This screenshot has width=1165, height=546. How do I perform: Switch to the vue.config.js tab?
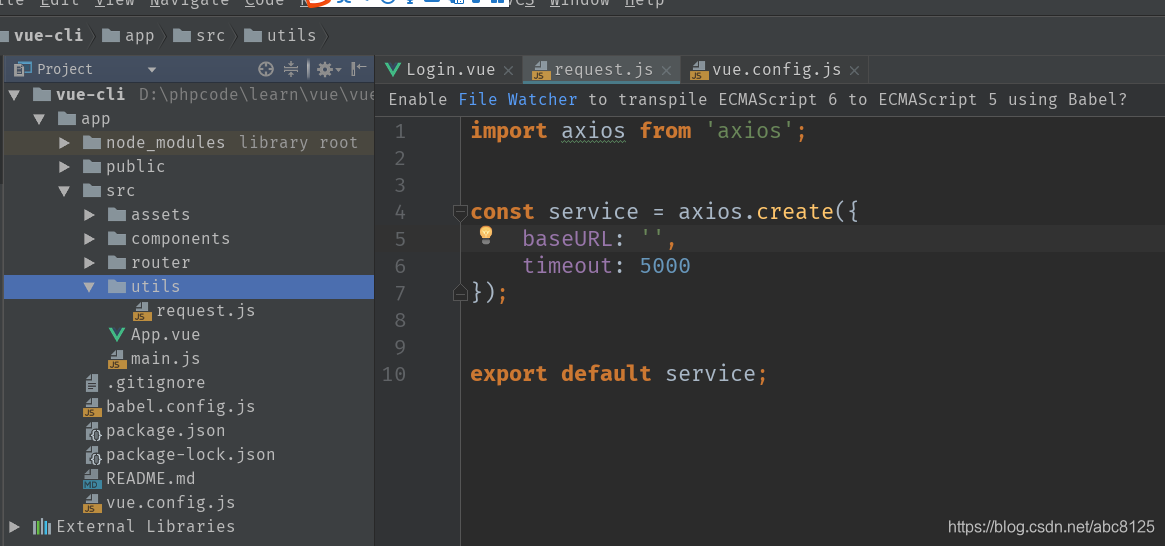773,70
